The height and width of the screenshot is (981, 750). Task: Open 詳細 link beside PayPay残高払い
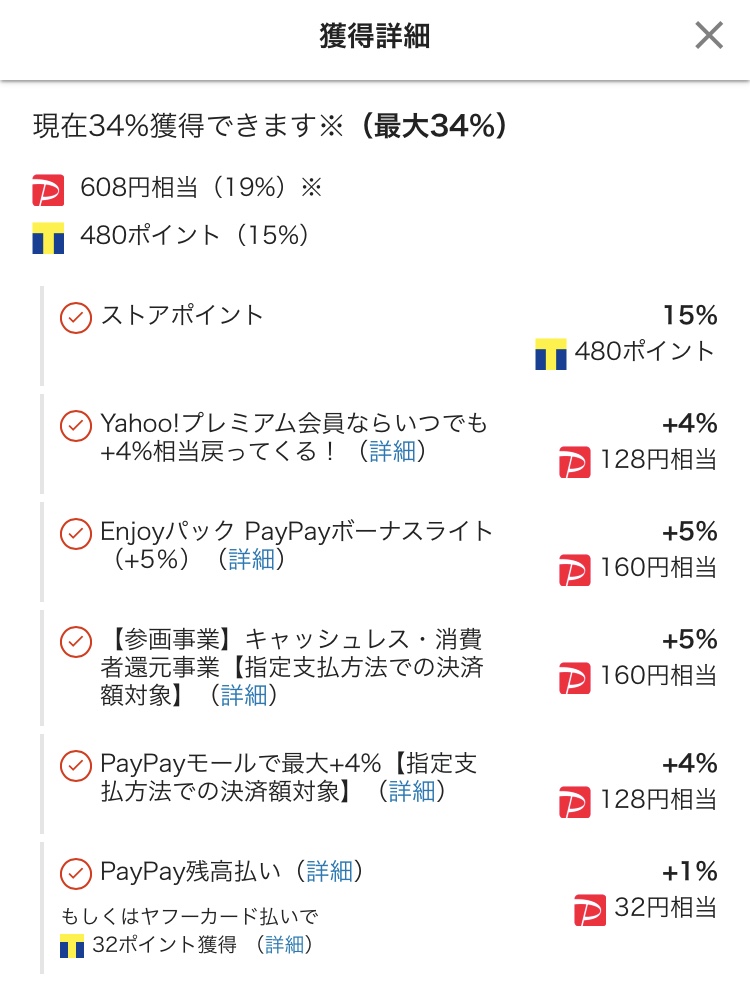[x=330, y=872]
